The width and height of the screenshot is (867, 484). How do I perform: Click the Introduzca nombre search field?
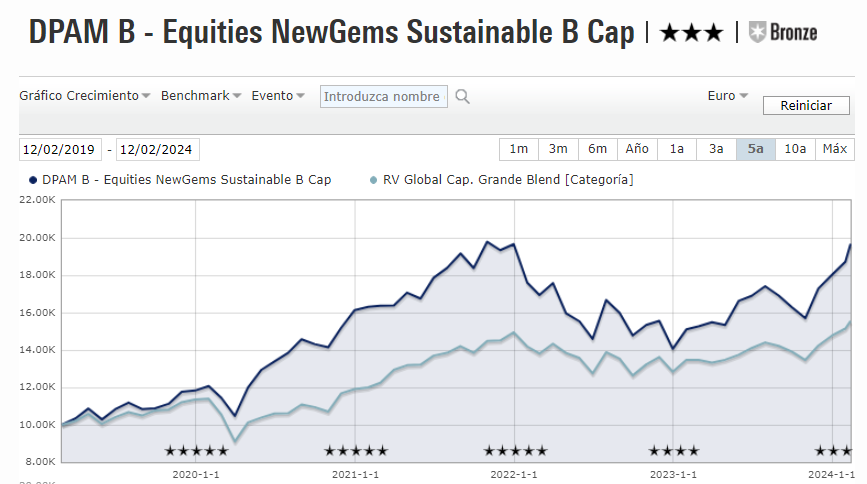(x=383, y=97)
